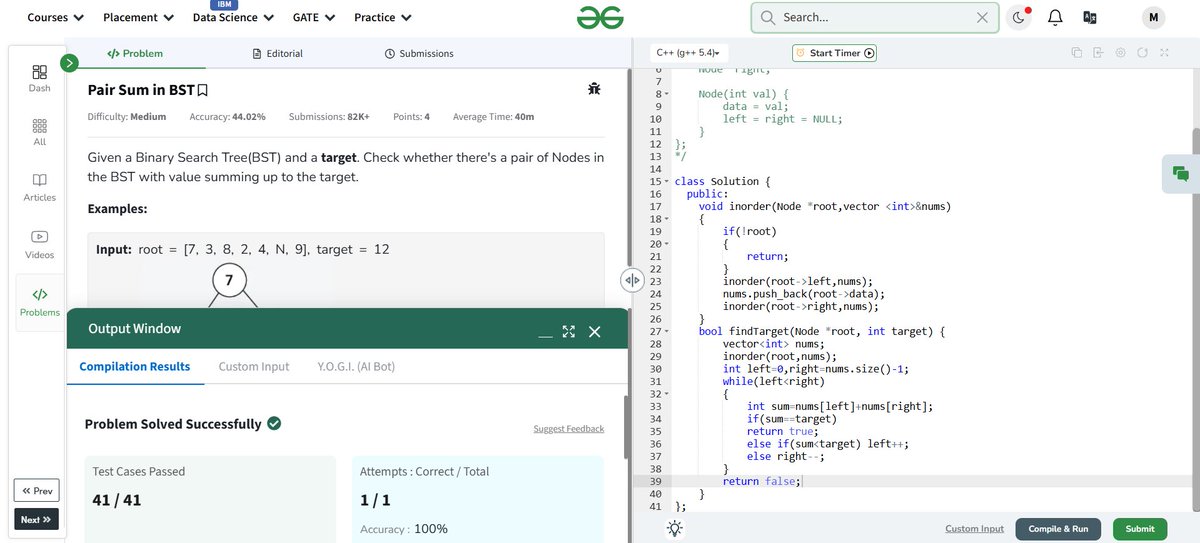Image resolution: width=1200 pixels, height=543 pixels.
Task: Click the editor exit/import icon
Action: click(1098, 53)
